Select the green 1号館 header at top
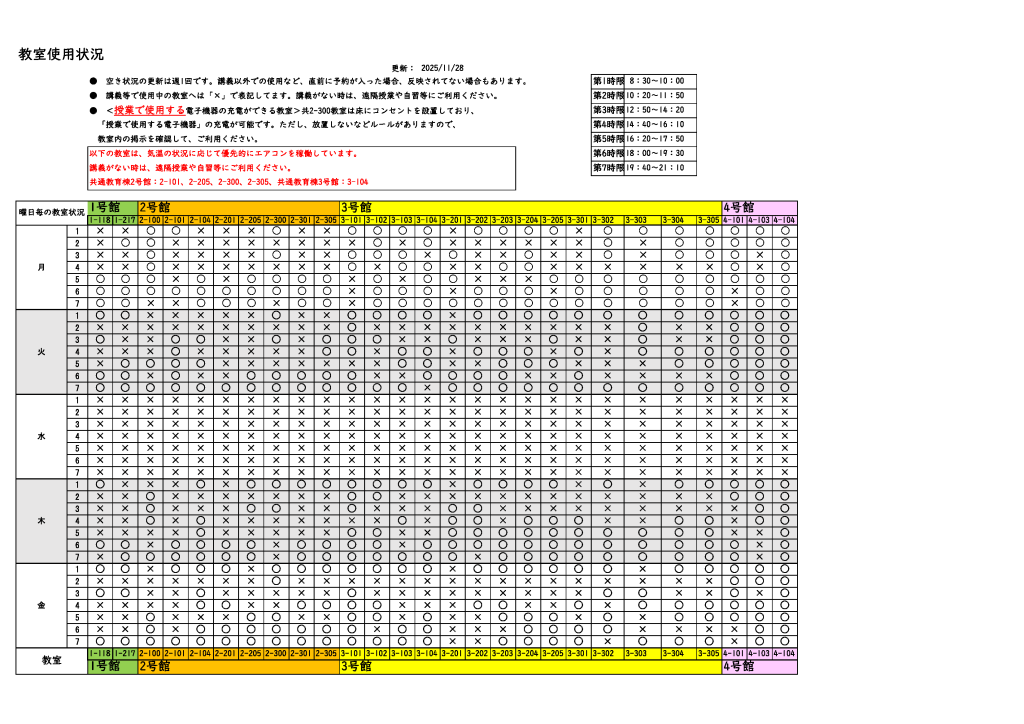The width and height of the screenshot is (1024, 724). tap(111, 207)
